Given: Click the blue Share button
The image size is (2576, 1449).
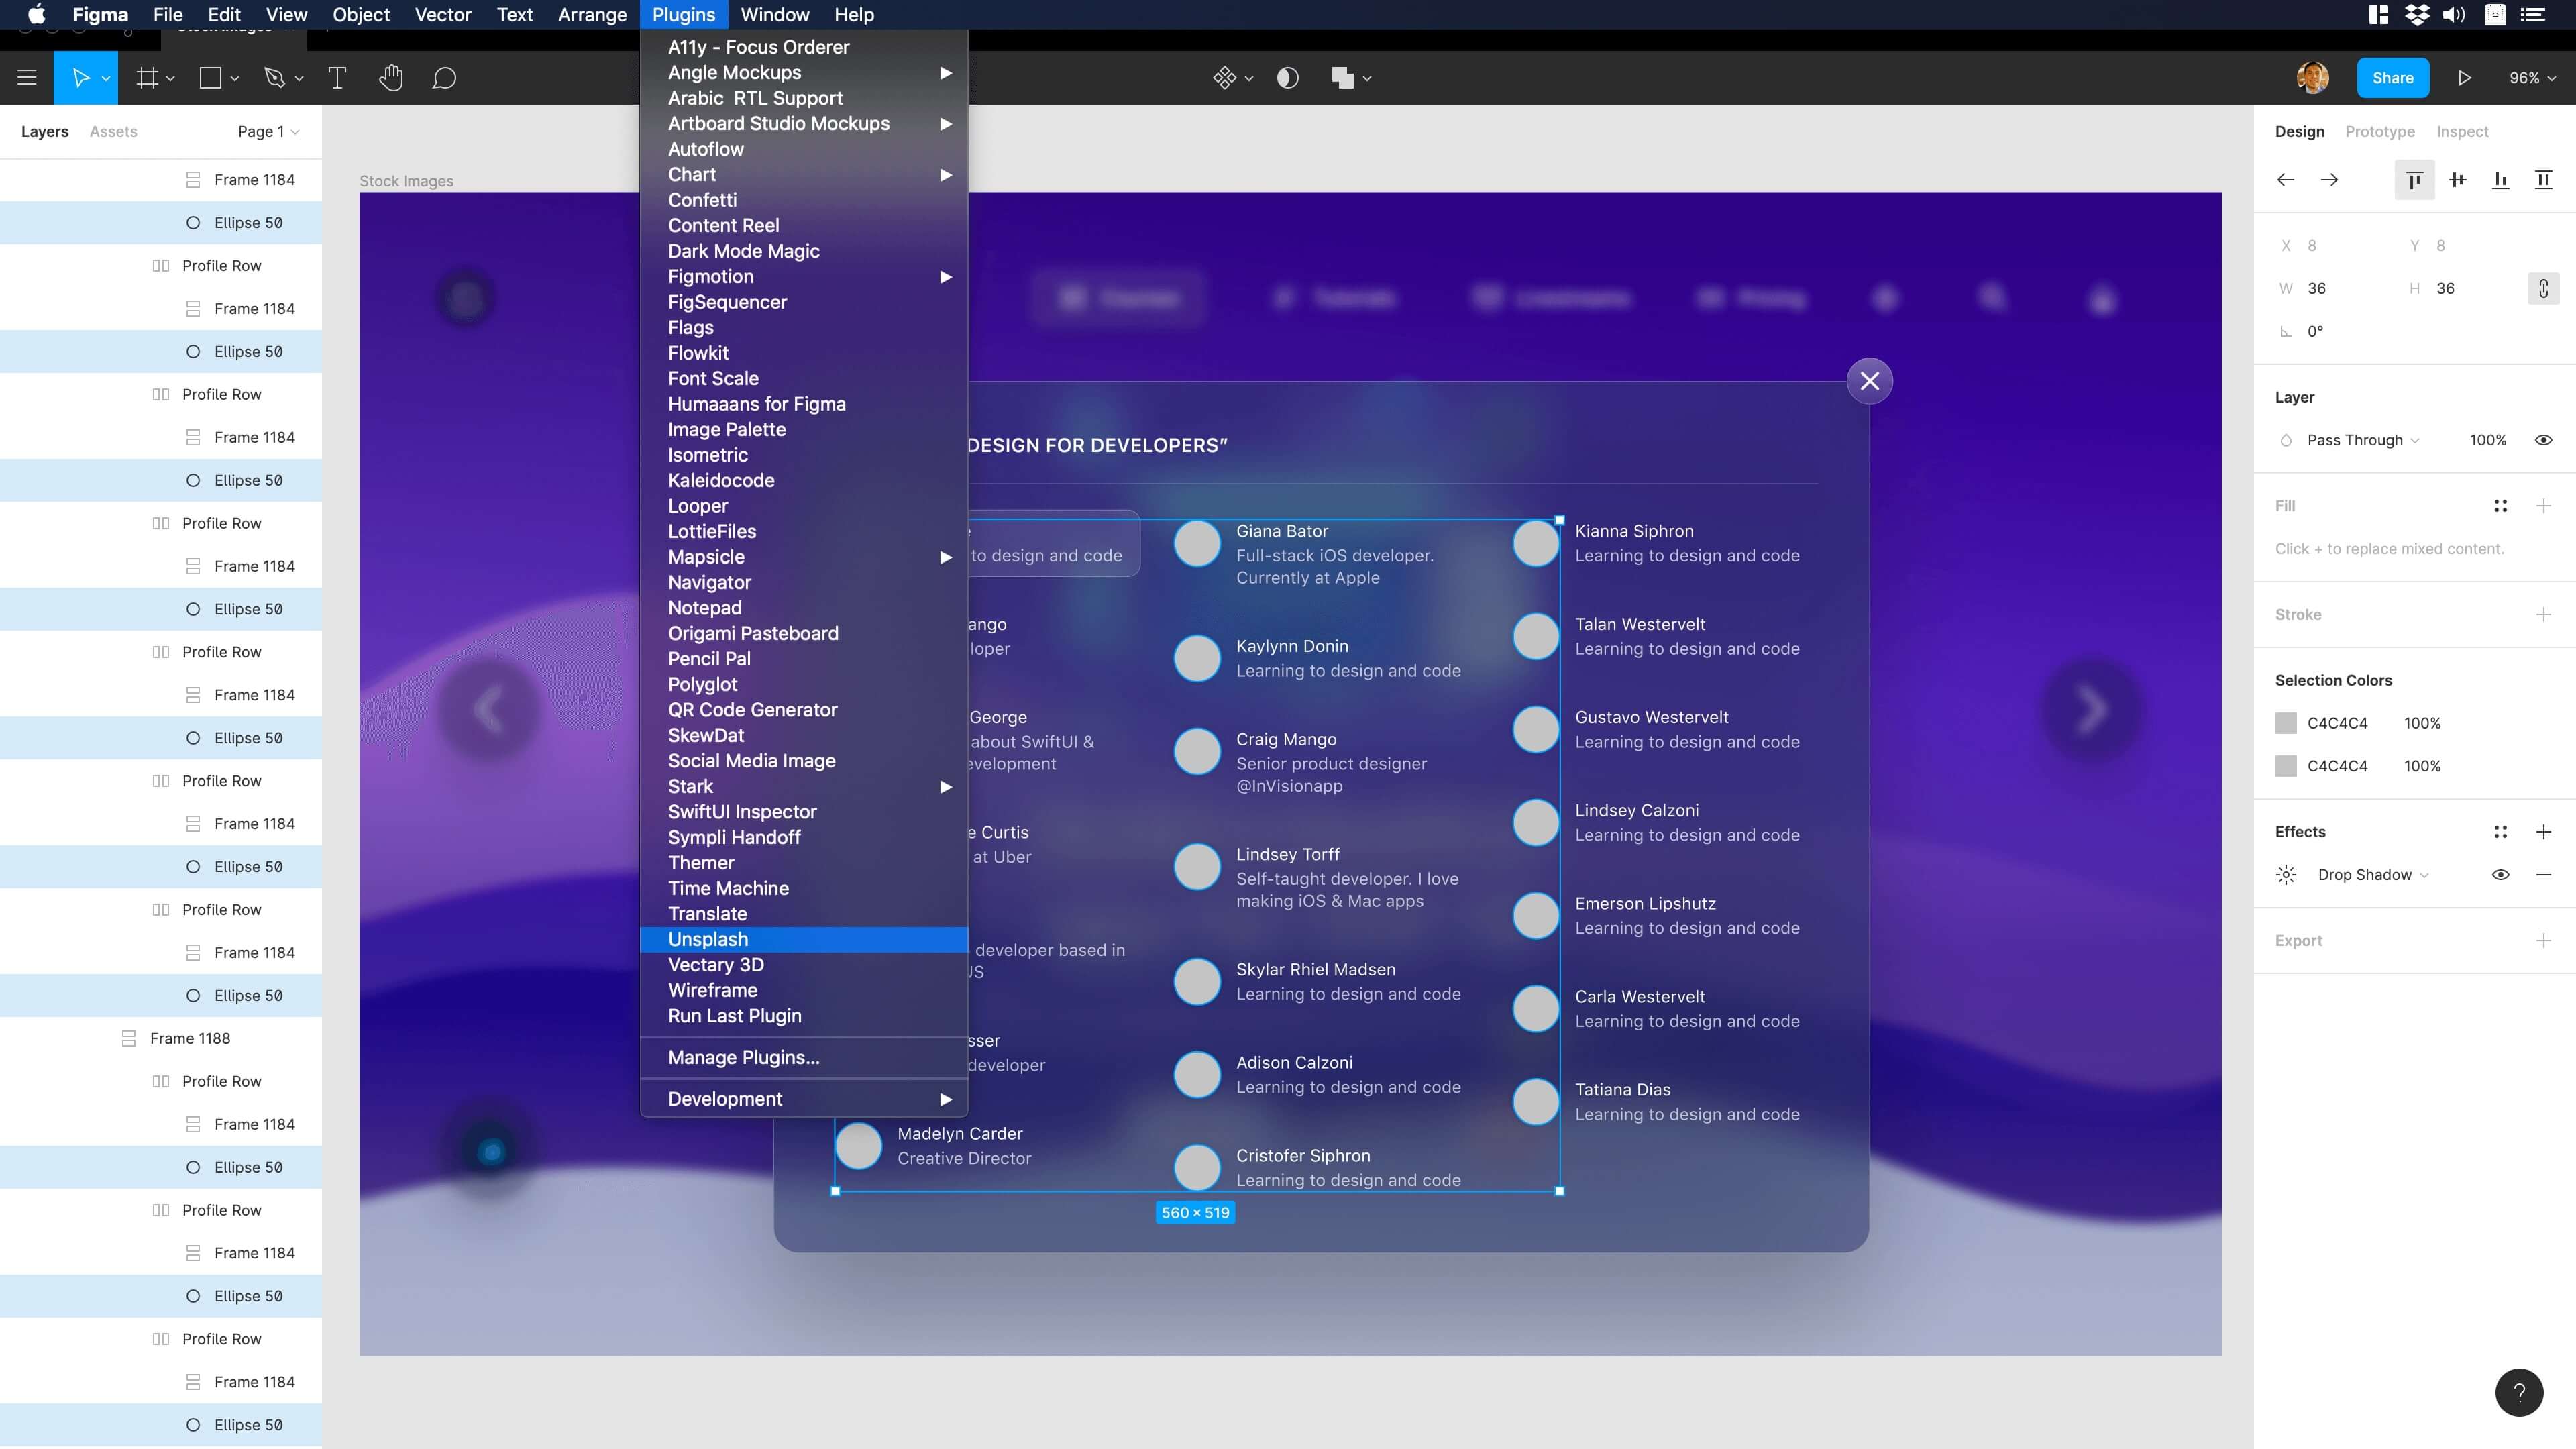Looking at the screenshot, I should pos(2392,78).
